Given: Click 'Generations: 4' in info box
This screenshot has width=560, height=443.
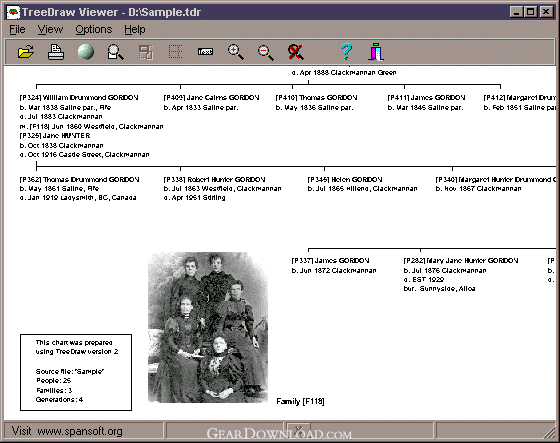Looking at the screenshot, I should point(59,399).
